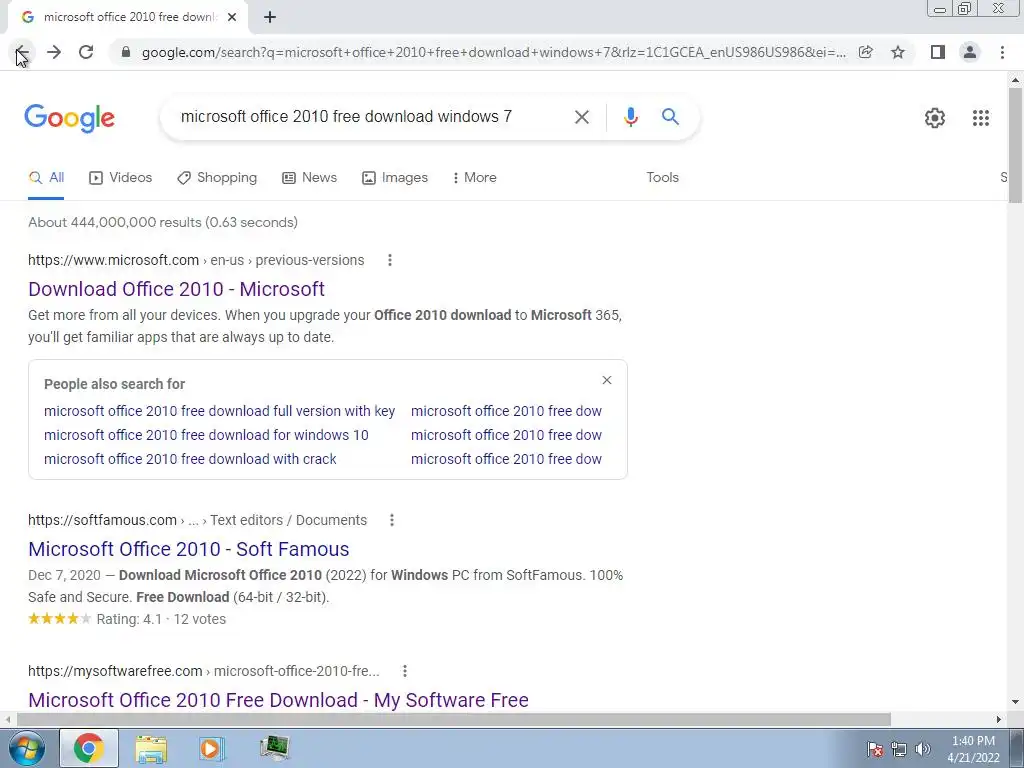Open Windows Media Player from taskbar
1024x768 pixels.
coord(211,748)
